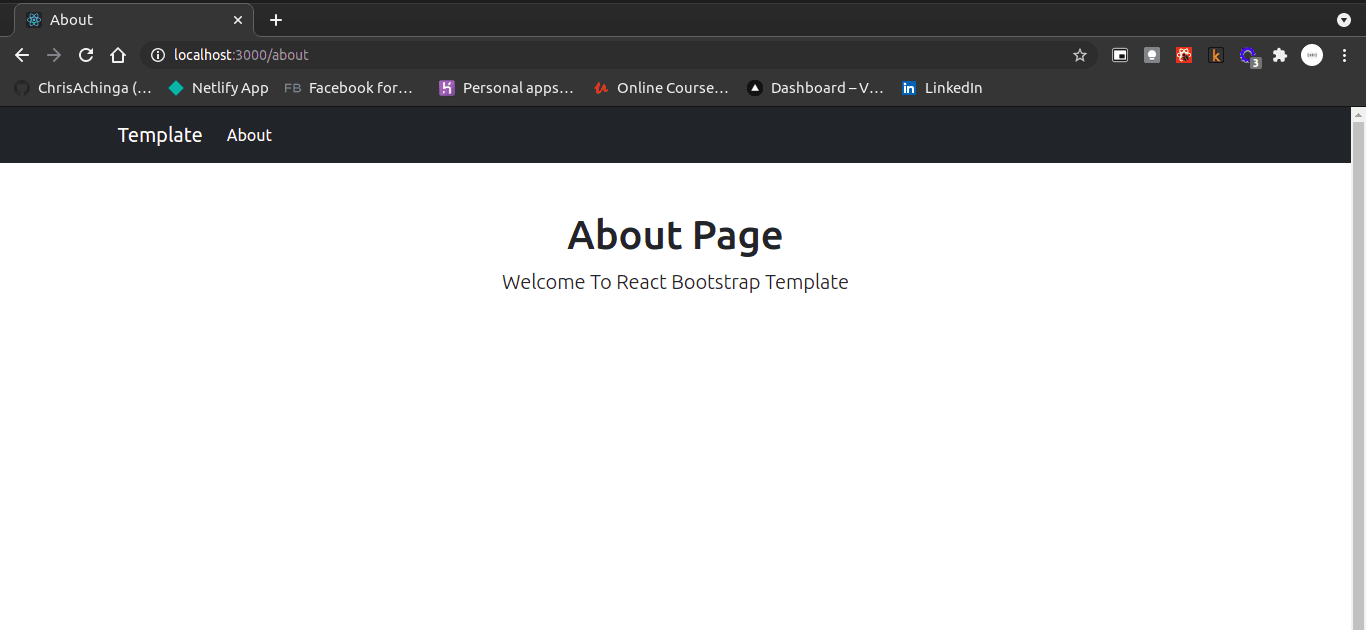Open the Chrome three-dot menu
This screenshot has height=630, width=1366.
coord(1344,55)
